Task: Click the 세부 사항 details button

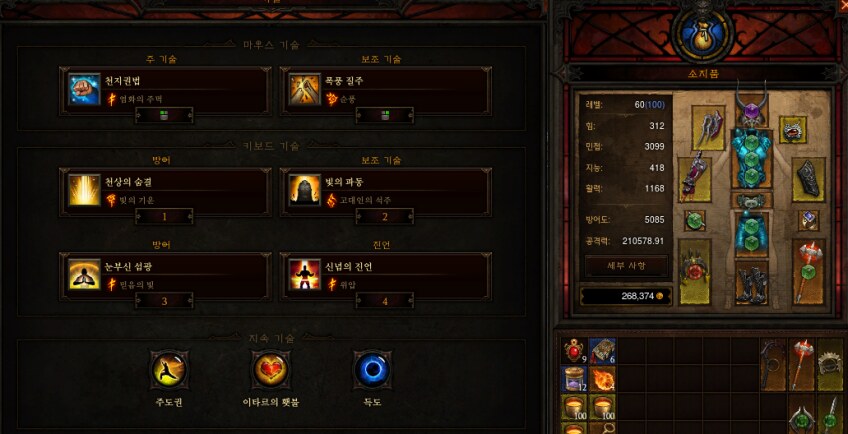Action: click(626, 266)
